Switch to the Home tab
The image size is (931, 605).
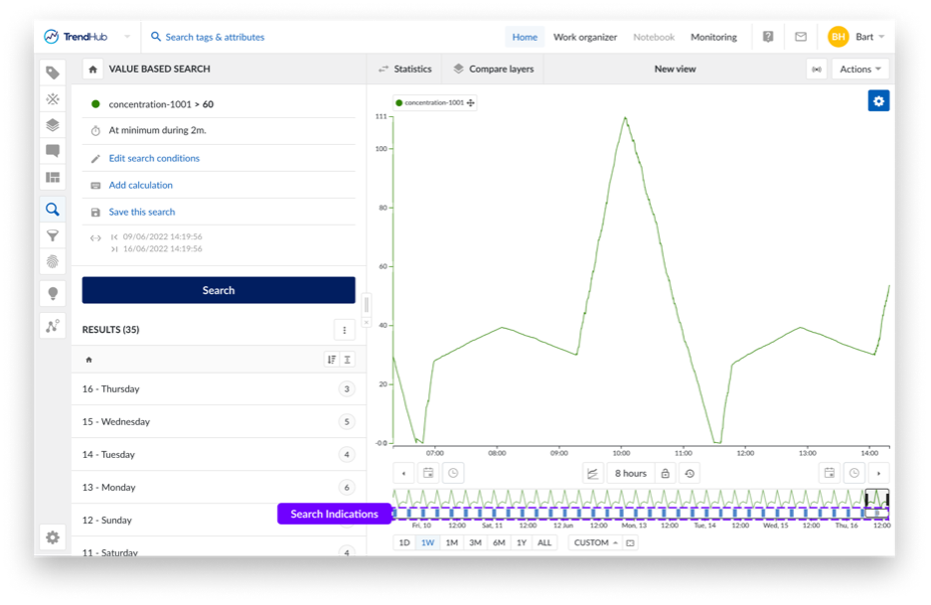point(525,37)
